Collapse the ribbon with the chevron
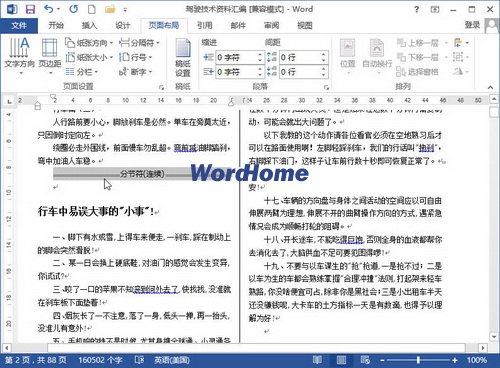 [x=490, y=87]
